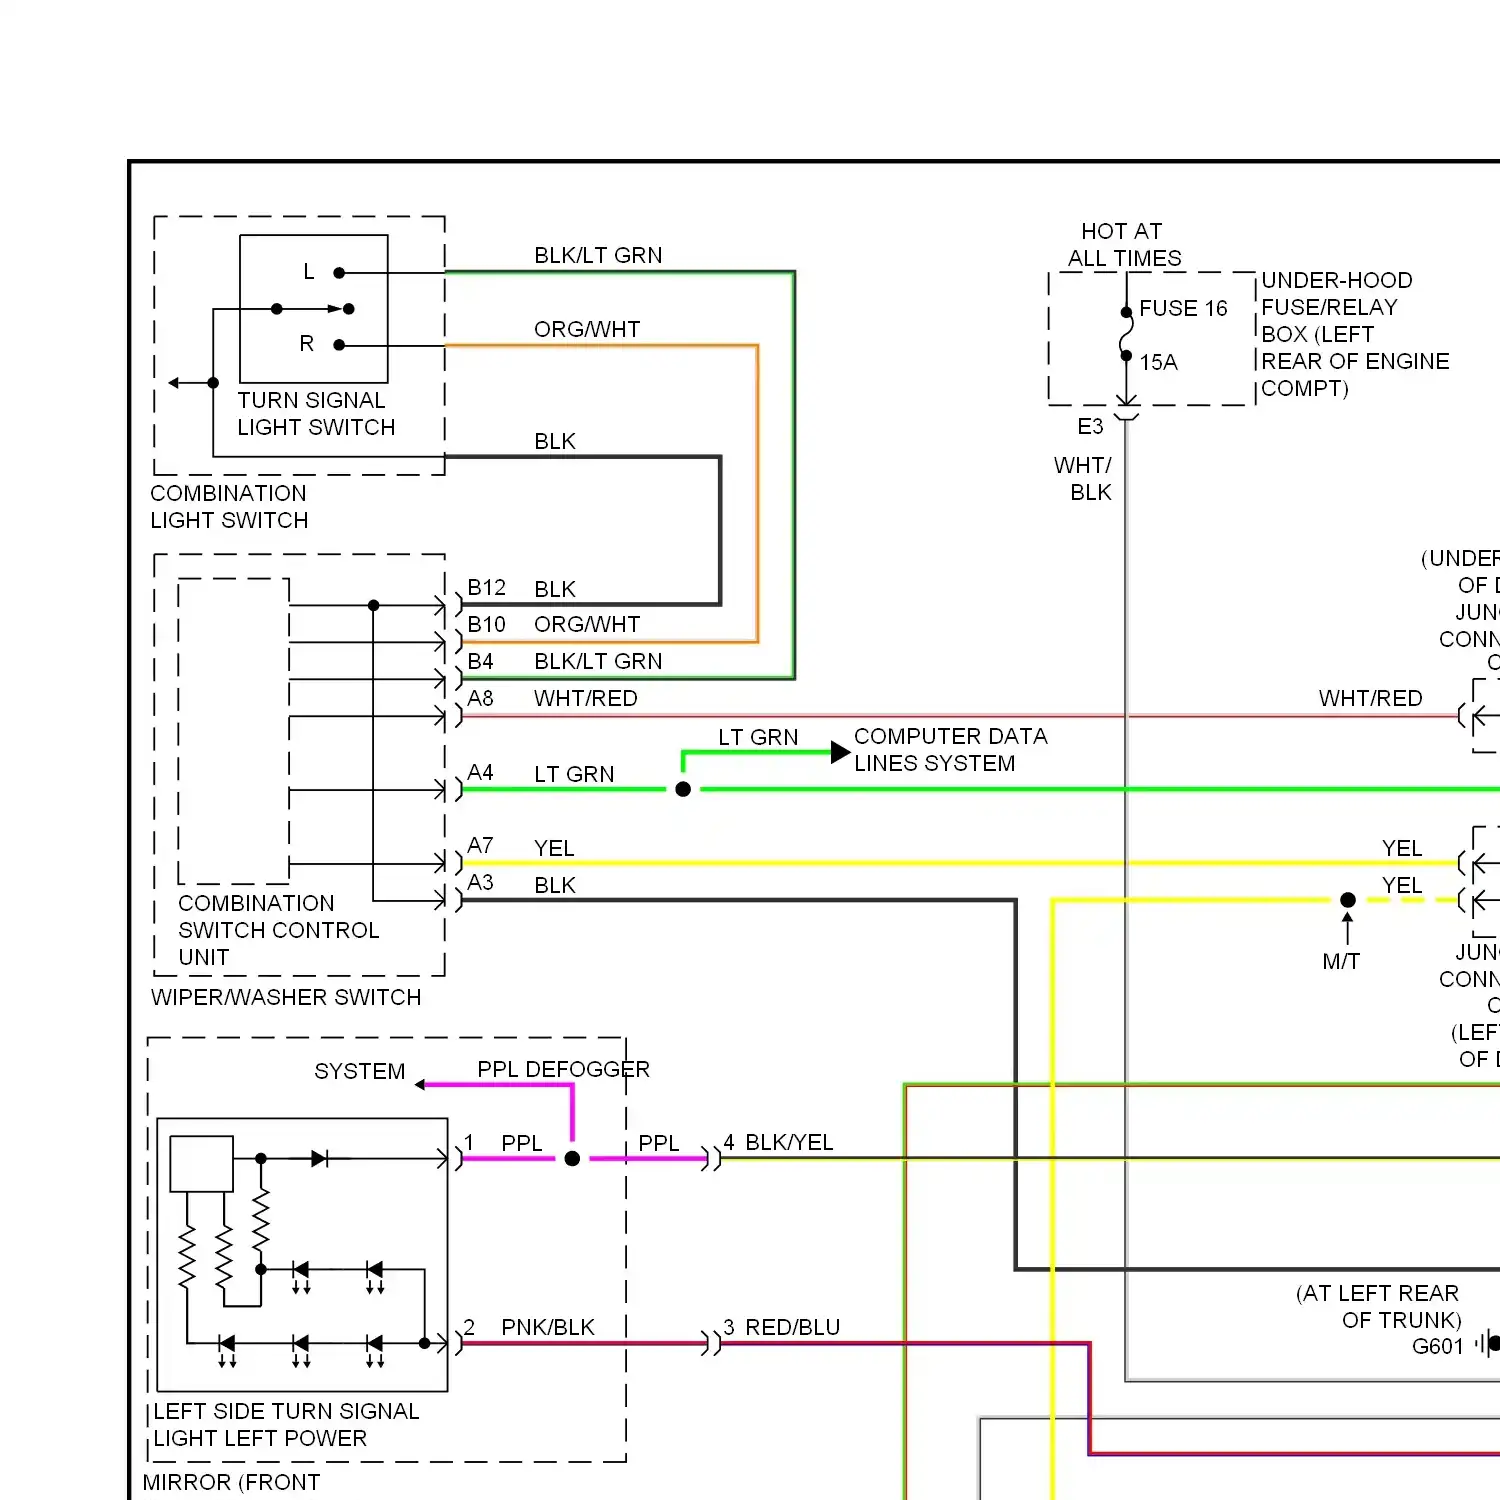Click the YEL label beside pin A7

[x=554, y=848]
